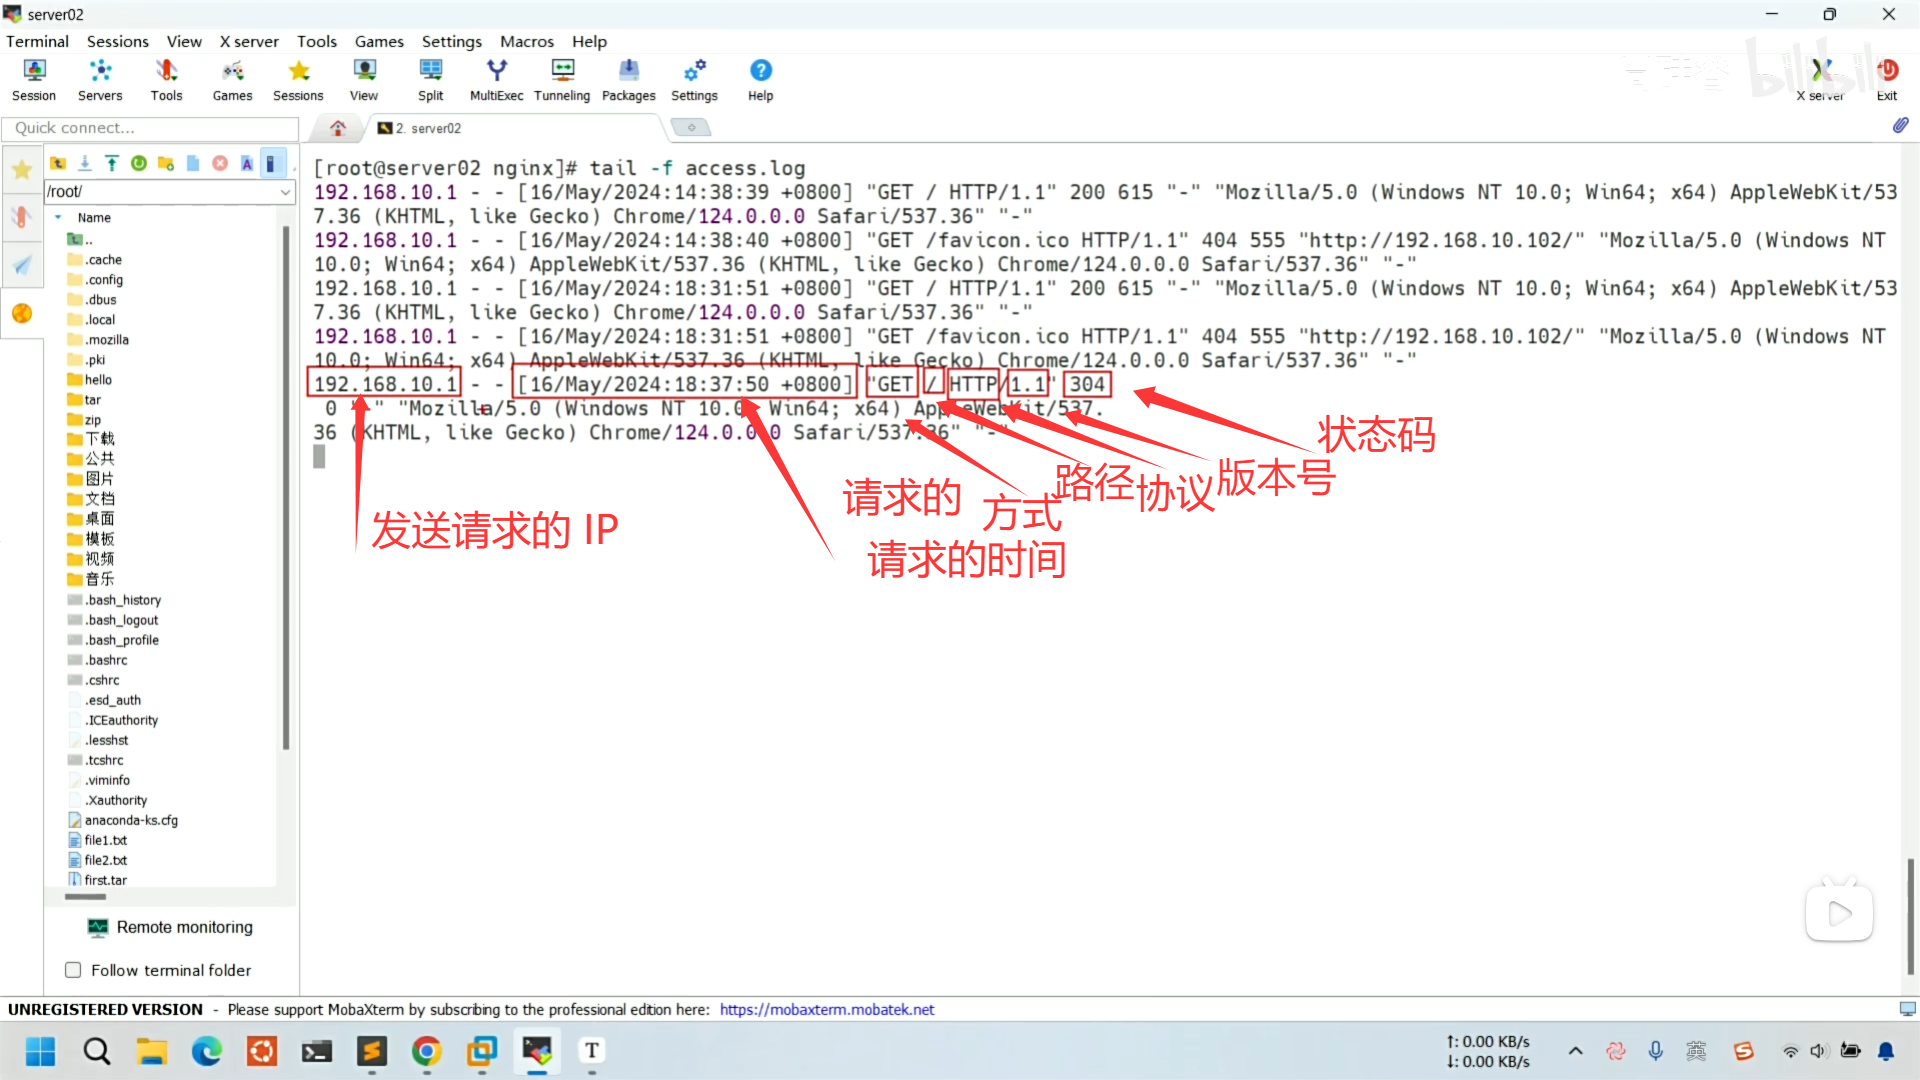Screen dimensions: 1920x1080
Task: Upload files using the up-arrow icon
Action: 112,163
